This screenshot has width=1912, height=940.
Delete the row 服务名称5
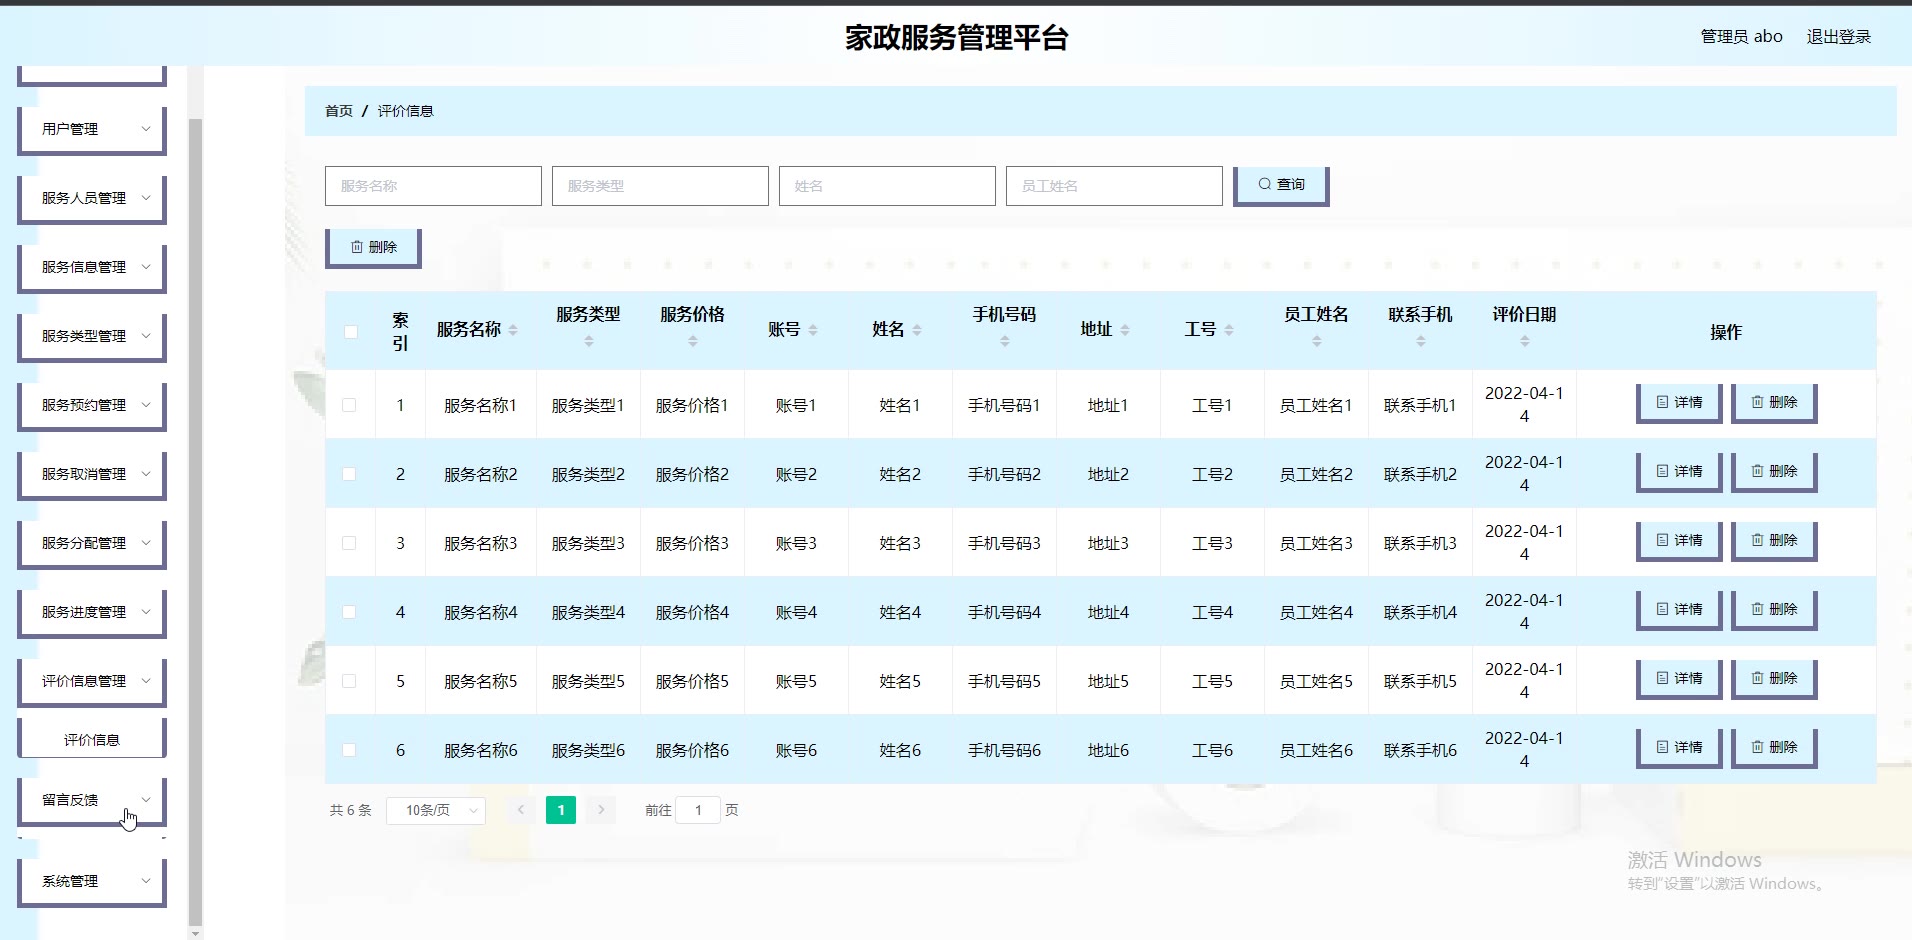click(x=1774, y=679)
